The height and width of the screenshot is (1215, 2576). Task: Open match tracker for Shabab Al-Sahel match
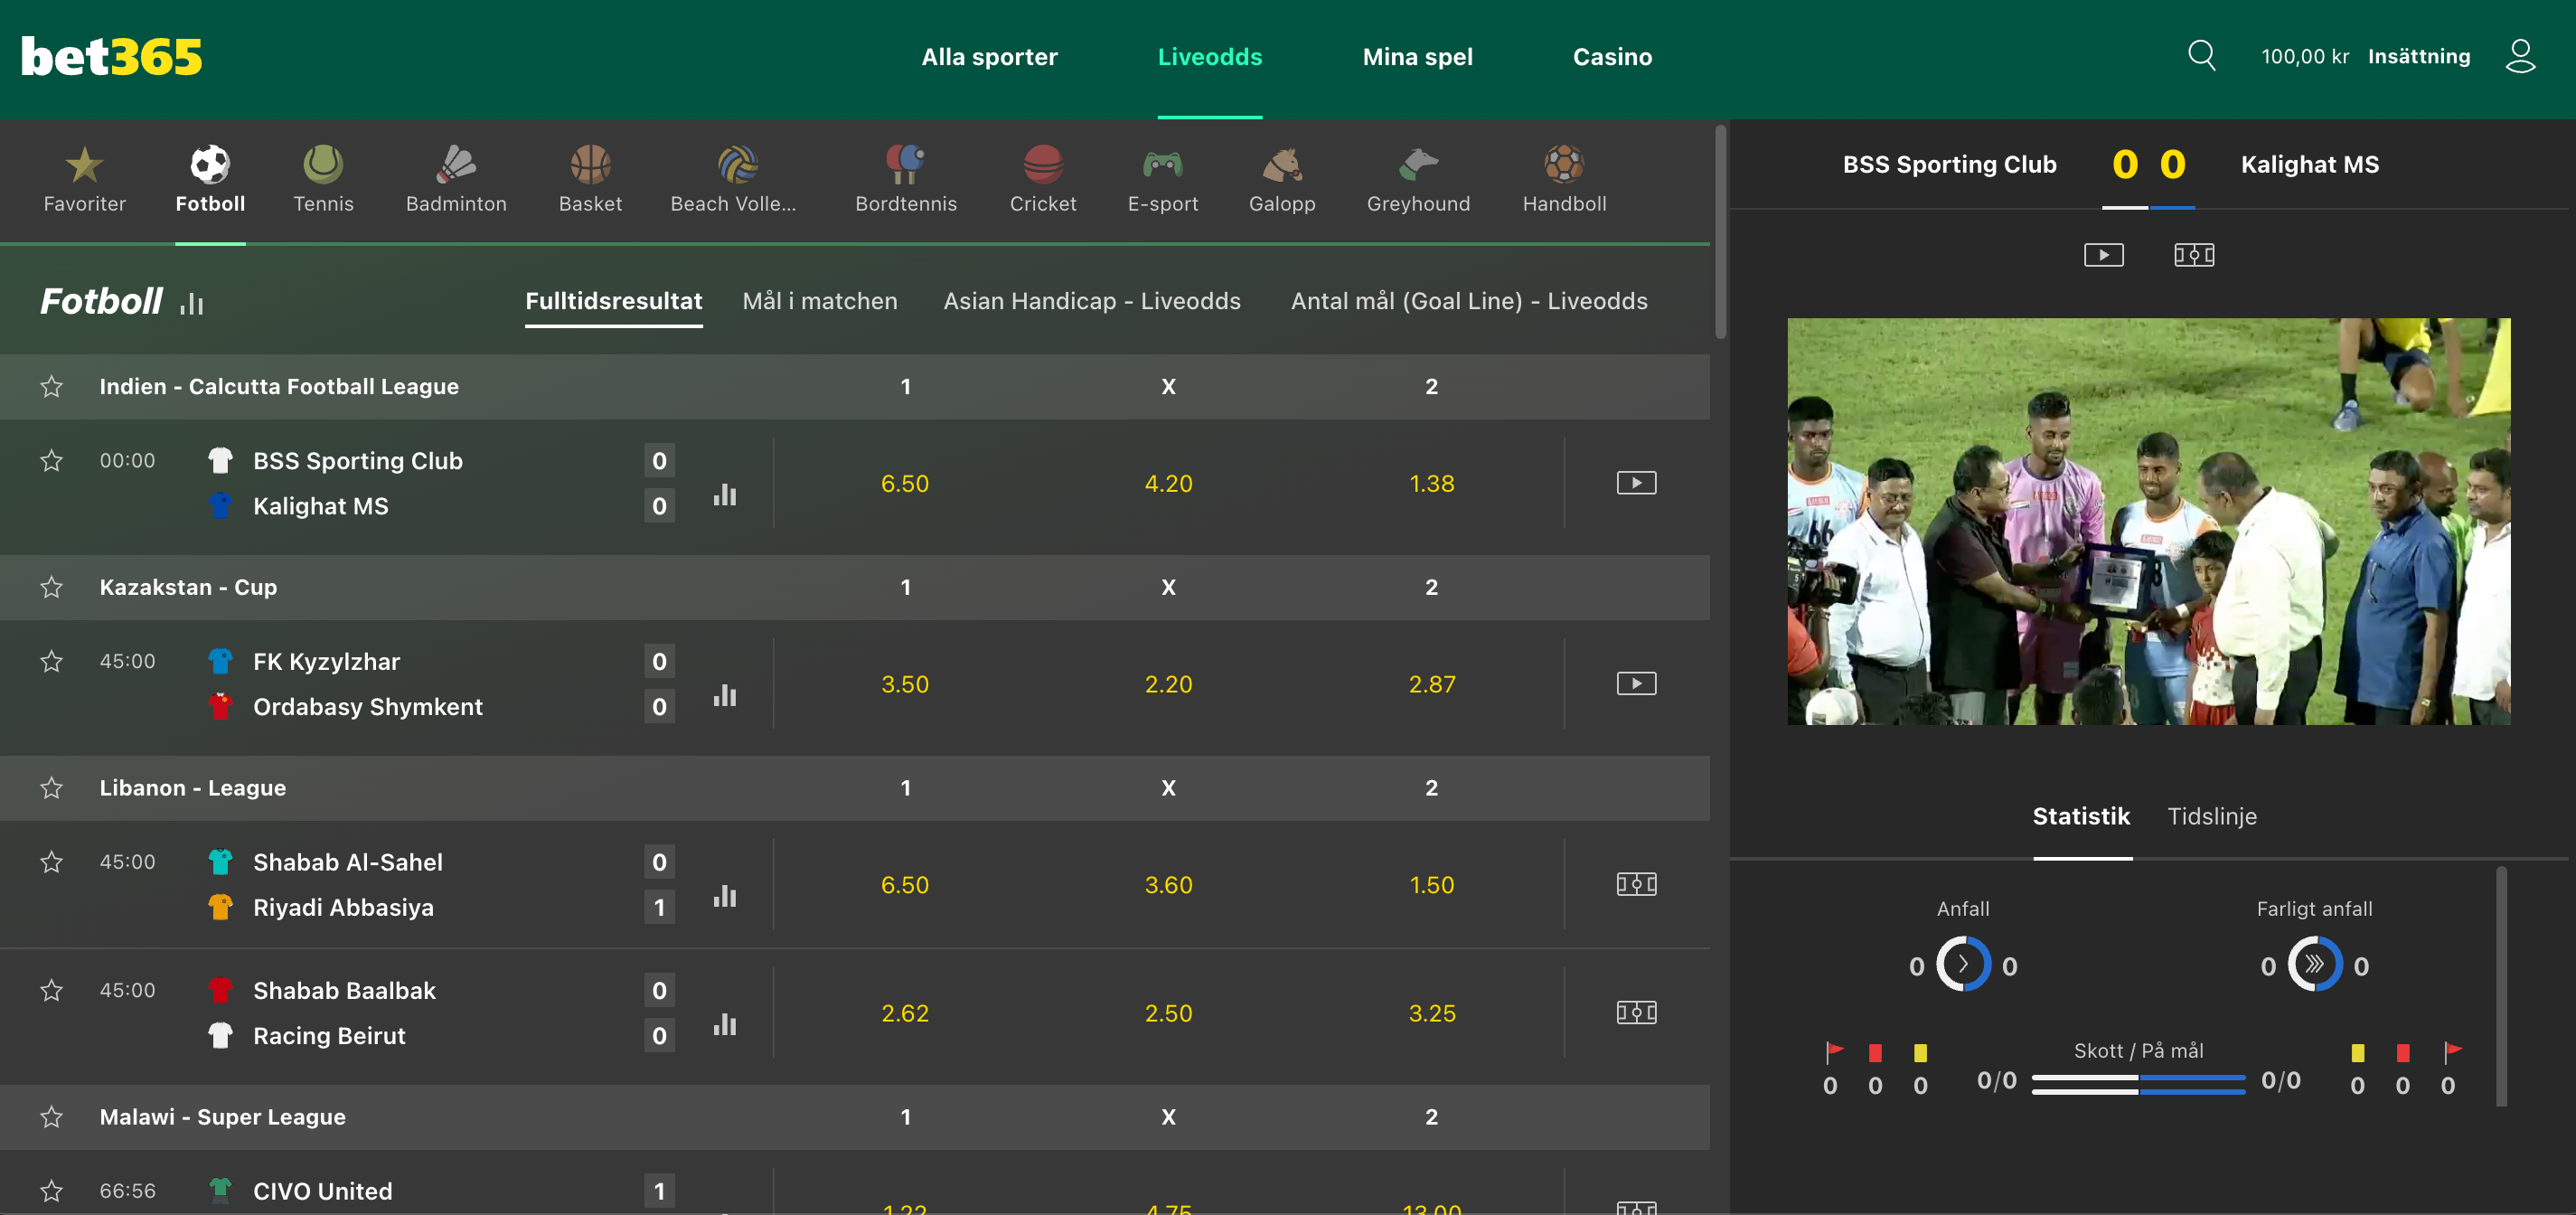click(1636, 884)
